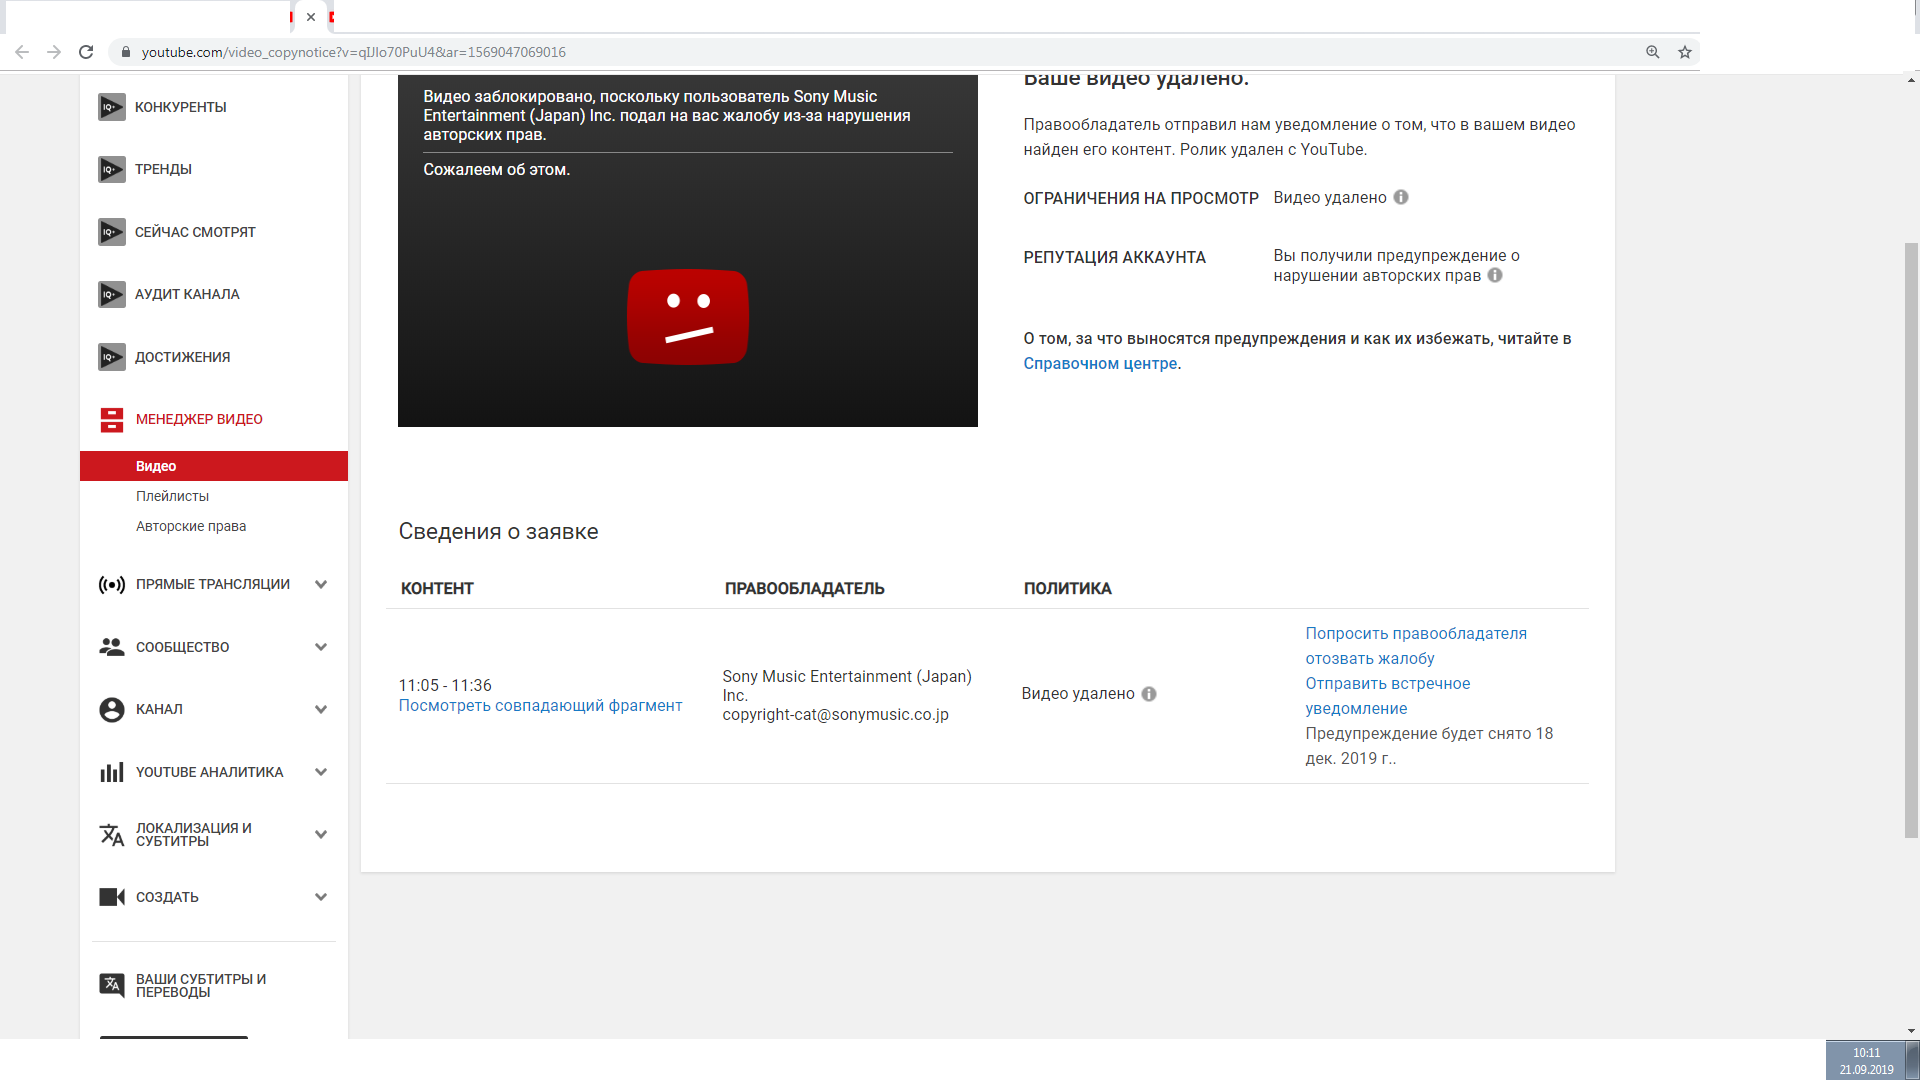Open the Конкуренты sidebar icon

112,107
